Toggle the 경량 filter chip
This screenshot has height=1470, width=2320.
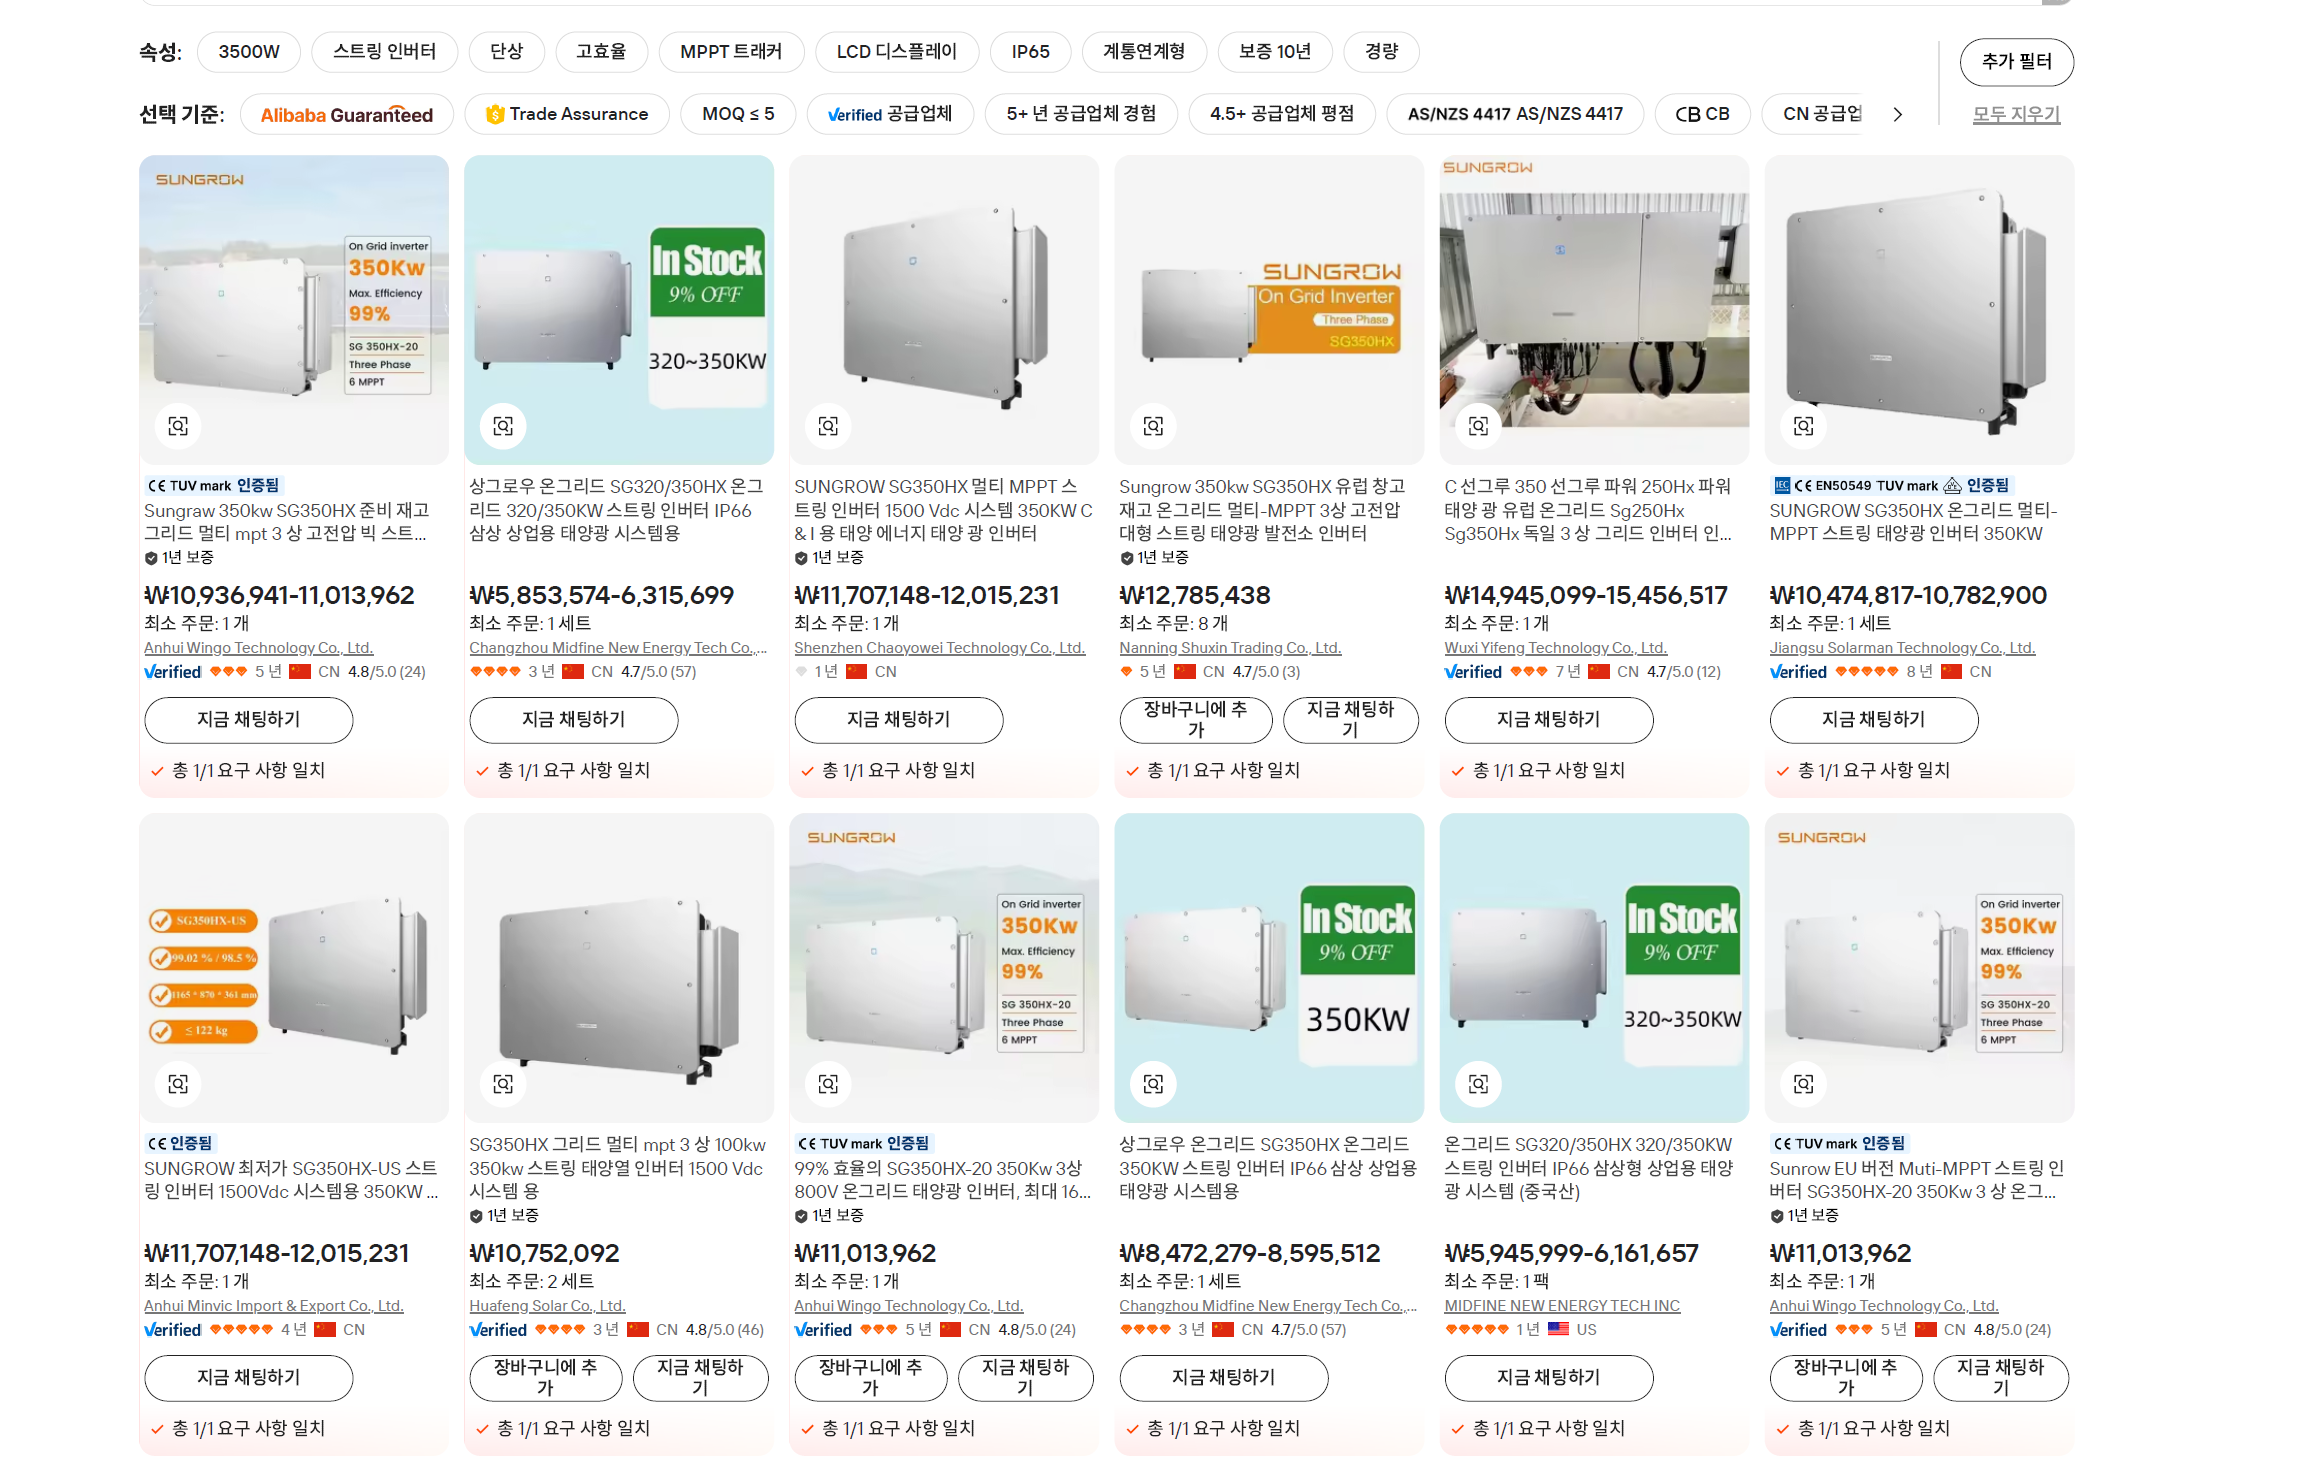1381,52
